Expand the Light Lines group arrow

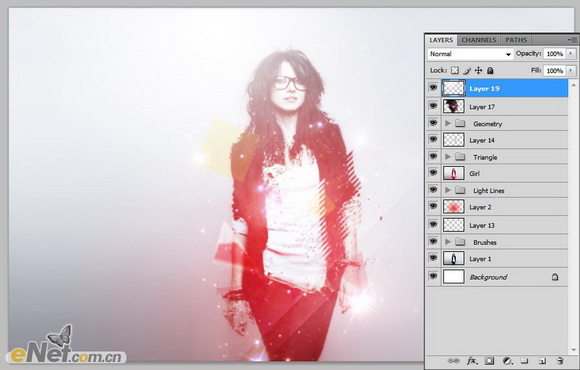[x=448, y=190]
